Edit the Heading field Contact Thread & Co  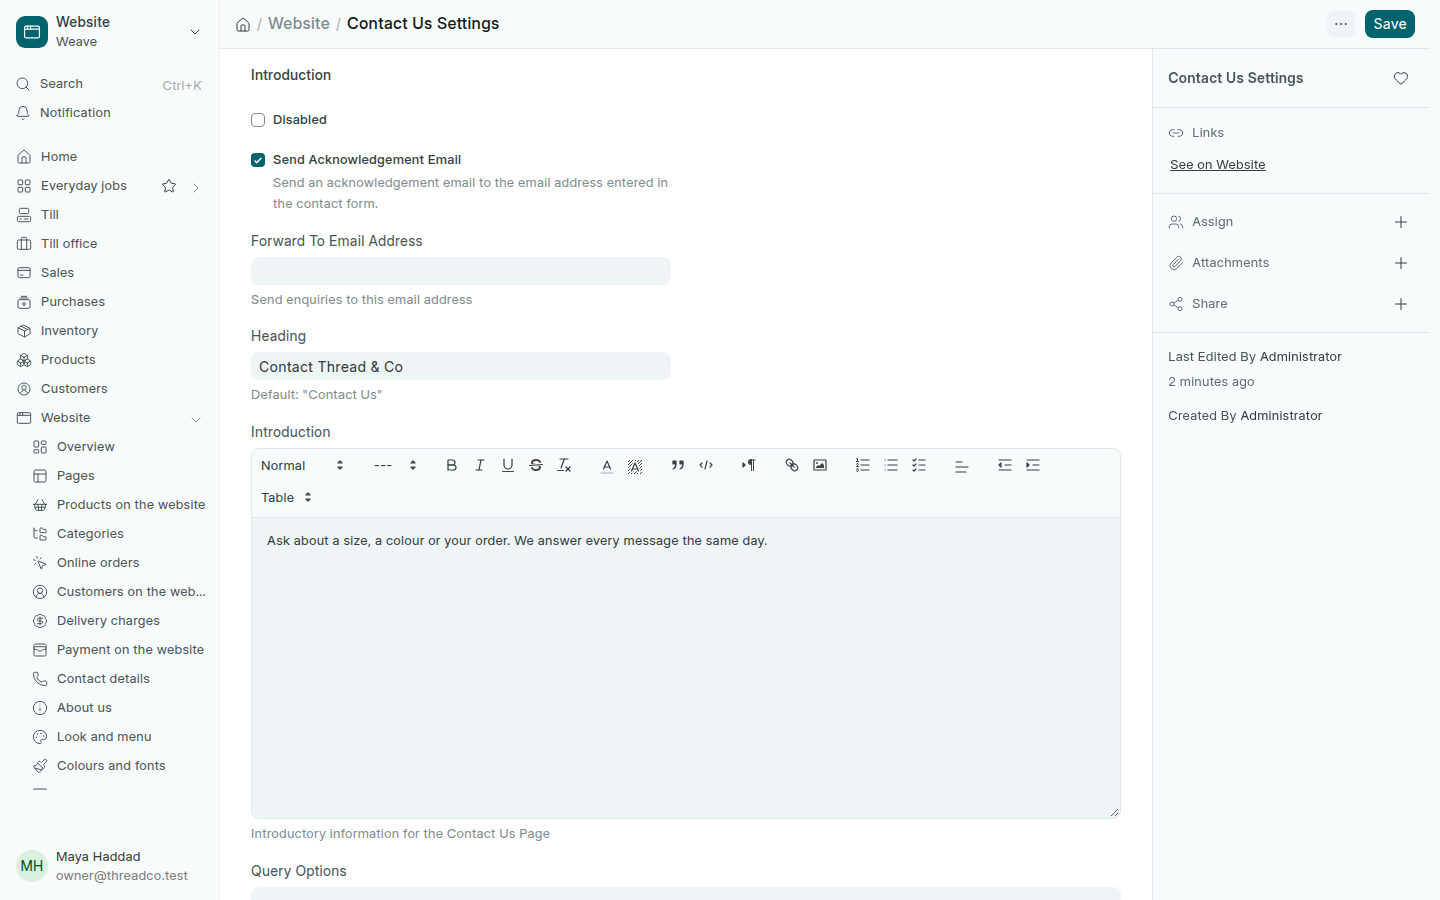[x=461, y=366]
